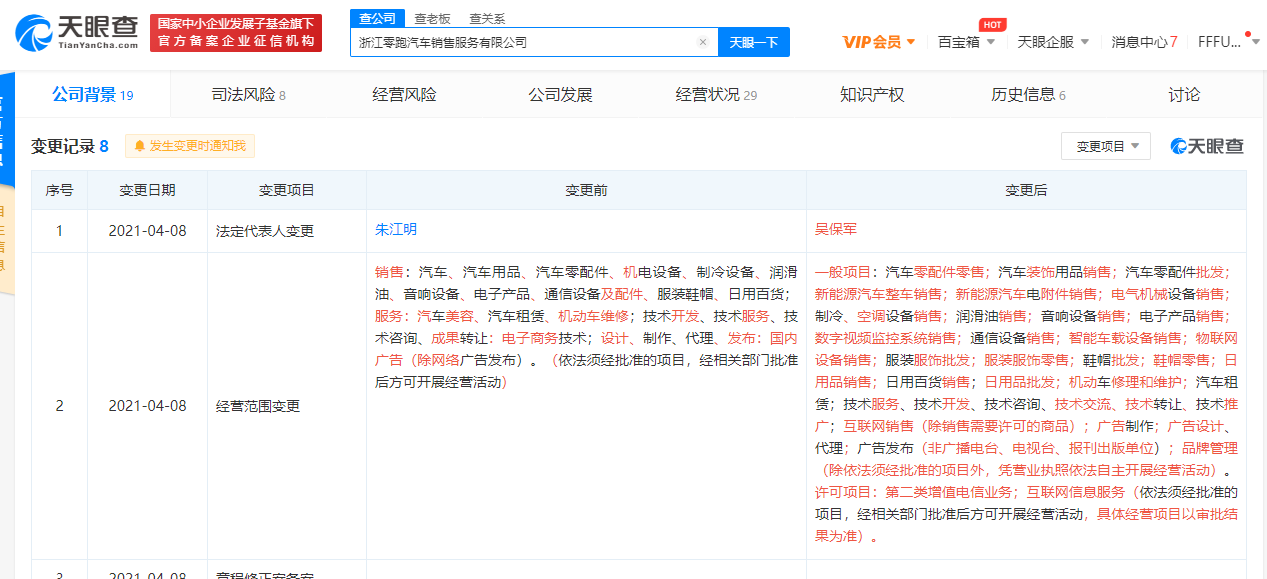Screen dimensions: 1267x579
Task: Switch to the 查关系 search tab
Action: (x=487, y=18)
